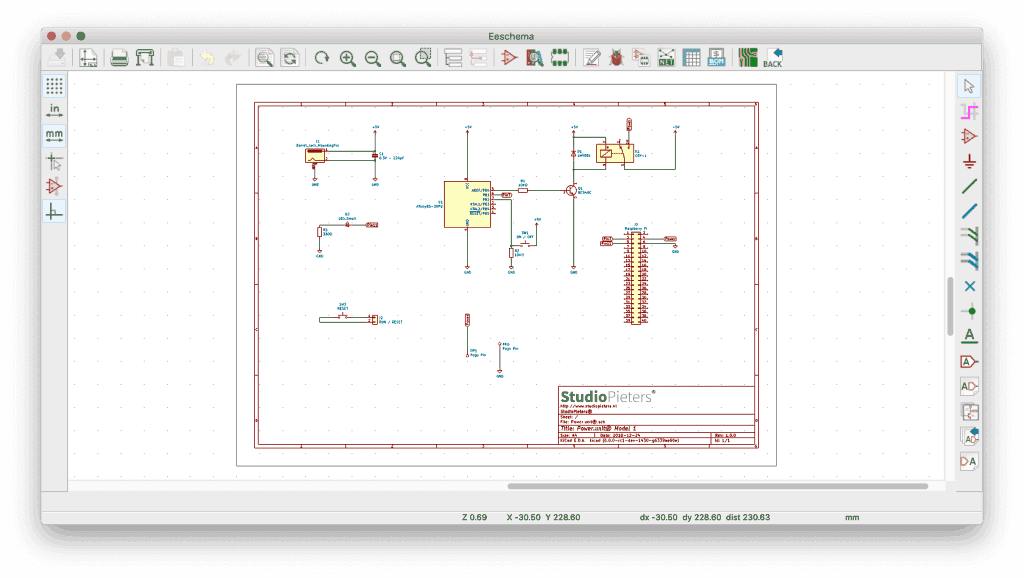Select the Place hierarchical label tool
The height and width of the screenshot is (579, 1024).
click(969, 386)
